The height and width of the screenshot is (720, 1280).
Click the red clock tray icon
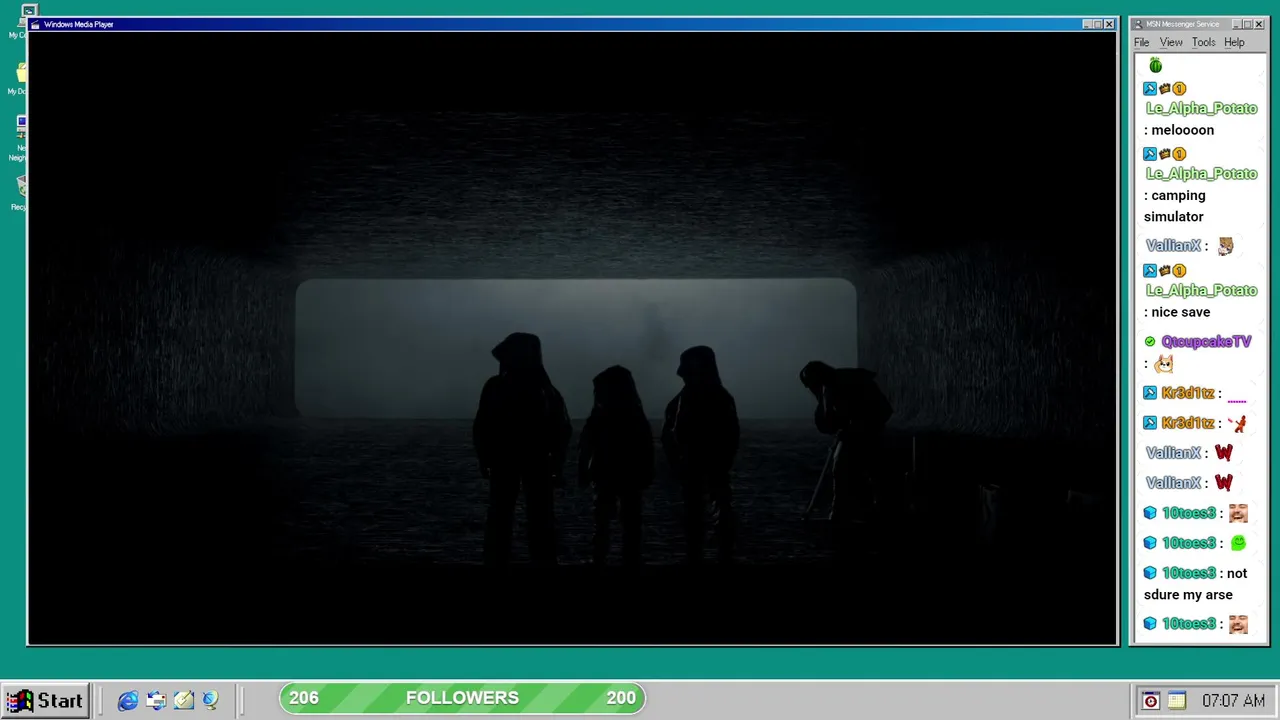pos(1151,701)
